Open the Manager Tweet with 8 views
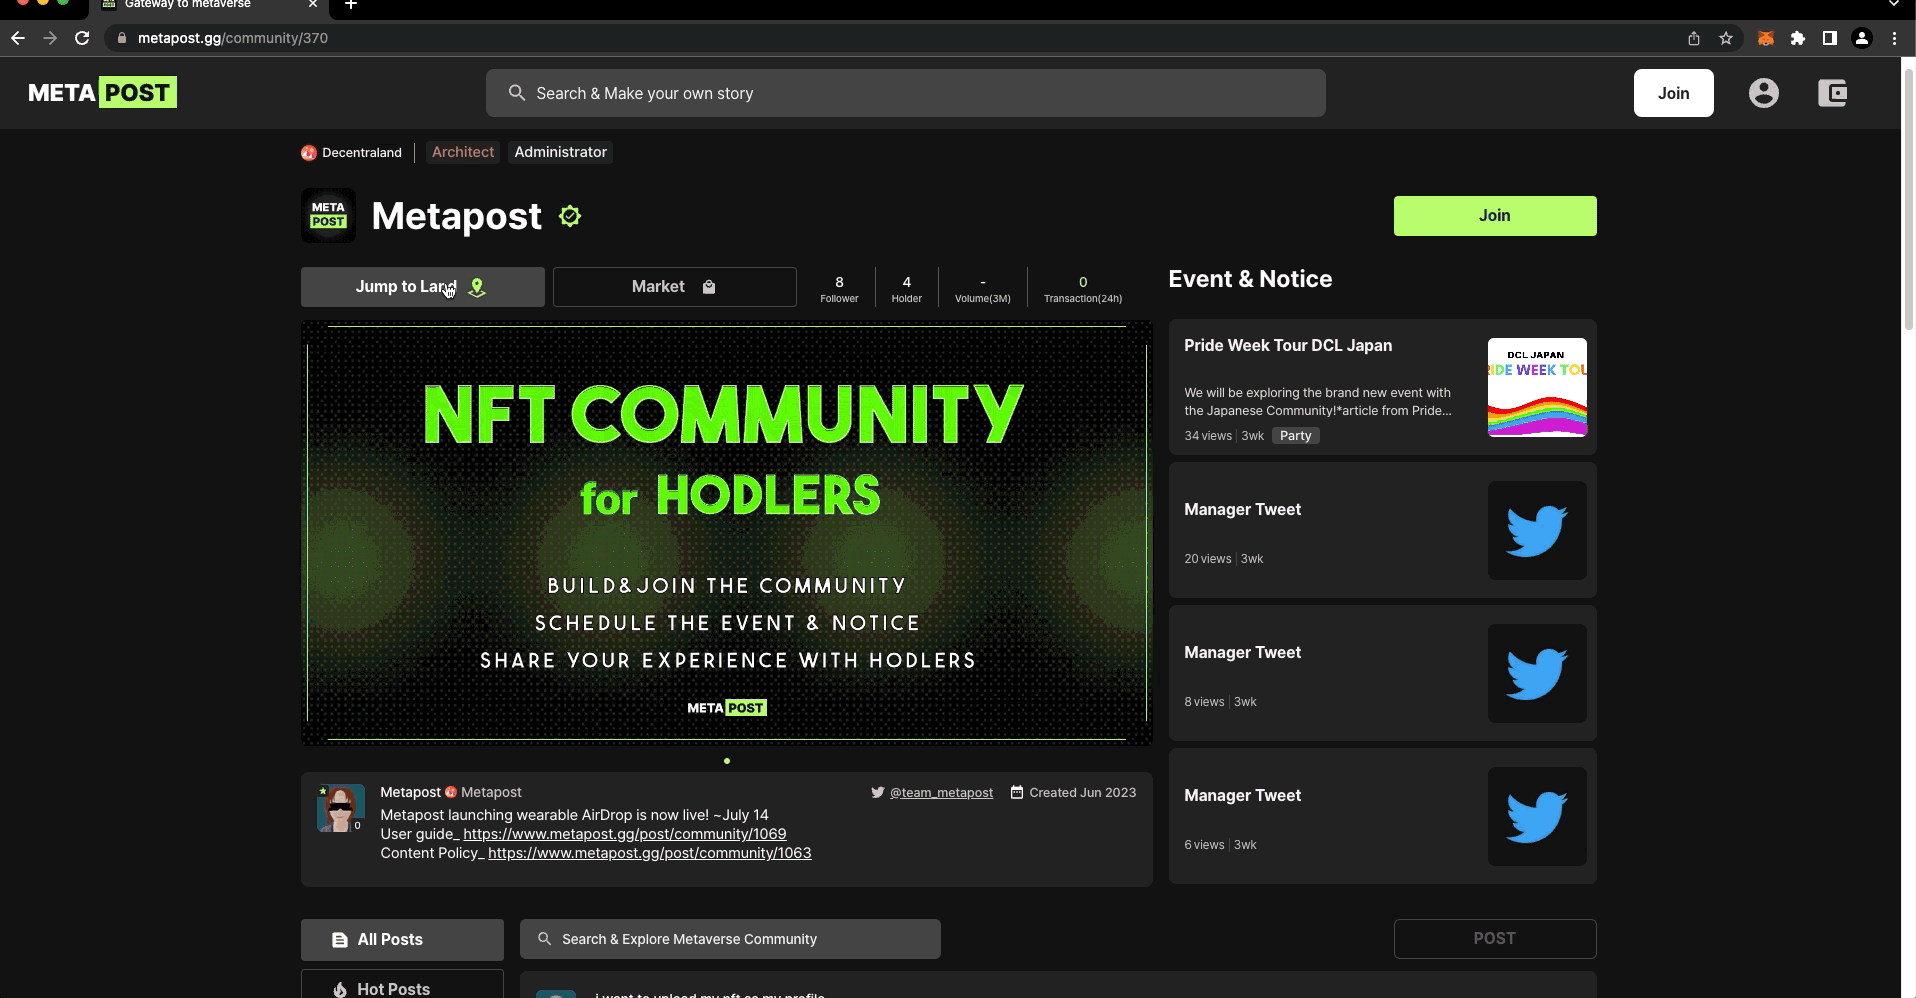The width and height of the screenshot is (1916, 998). point(1382,673)
